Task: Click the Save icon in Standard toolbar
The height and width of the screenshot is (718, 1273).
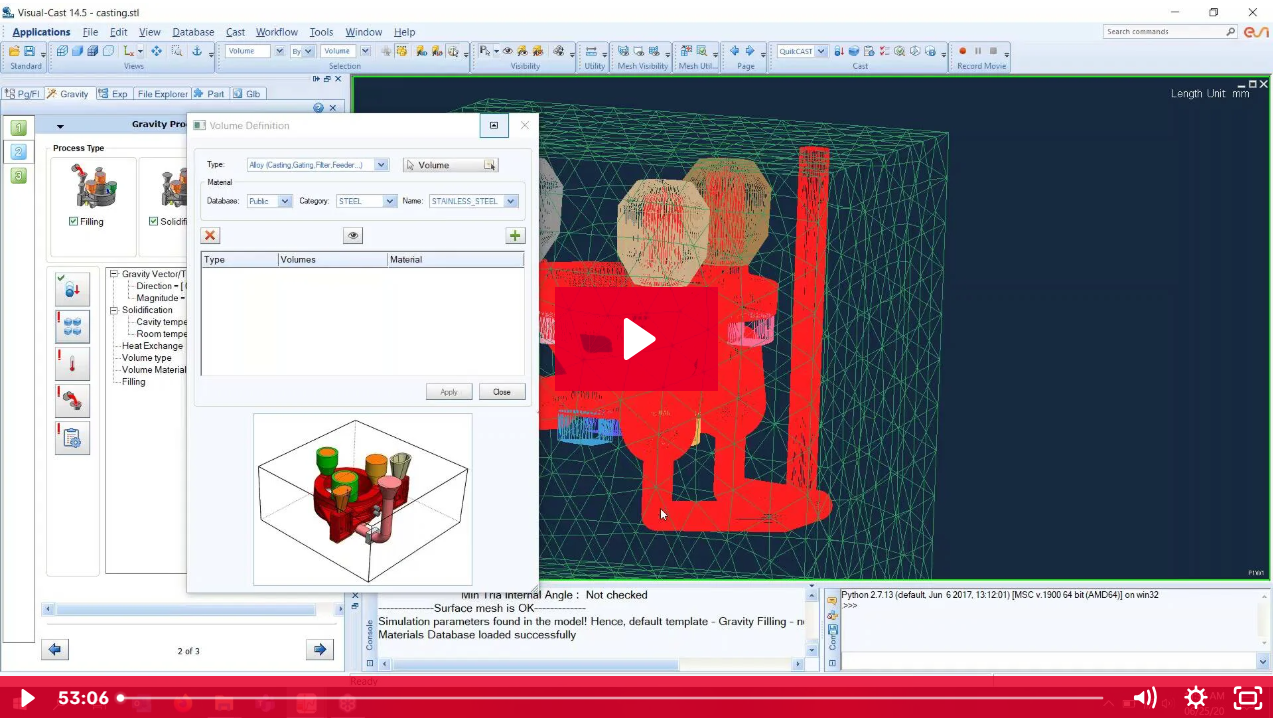Action: [x=30, y=51]
